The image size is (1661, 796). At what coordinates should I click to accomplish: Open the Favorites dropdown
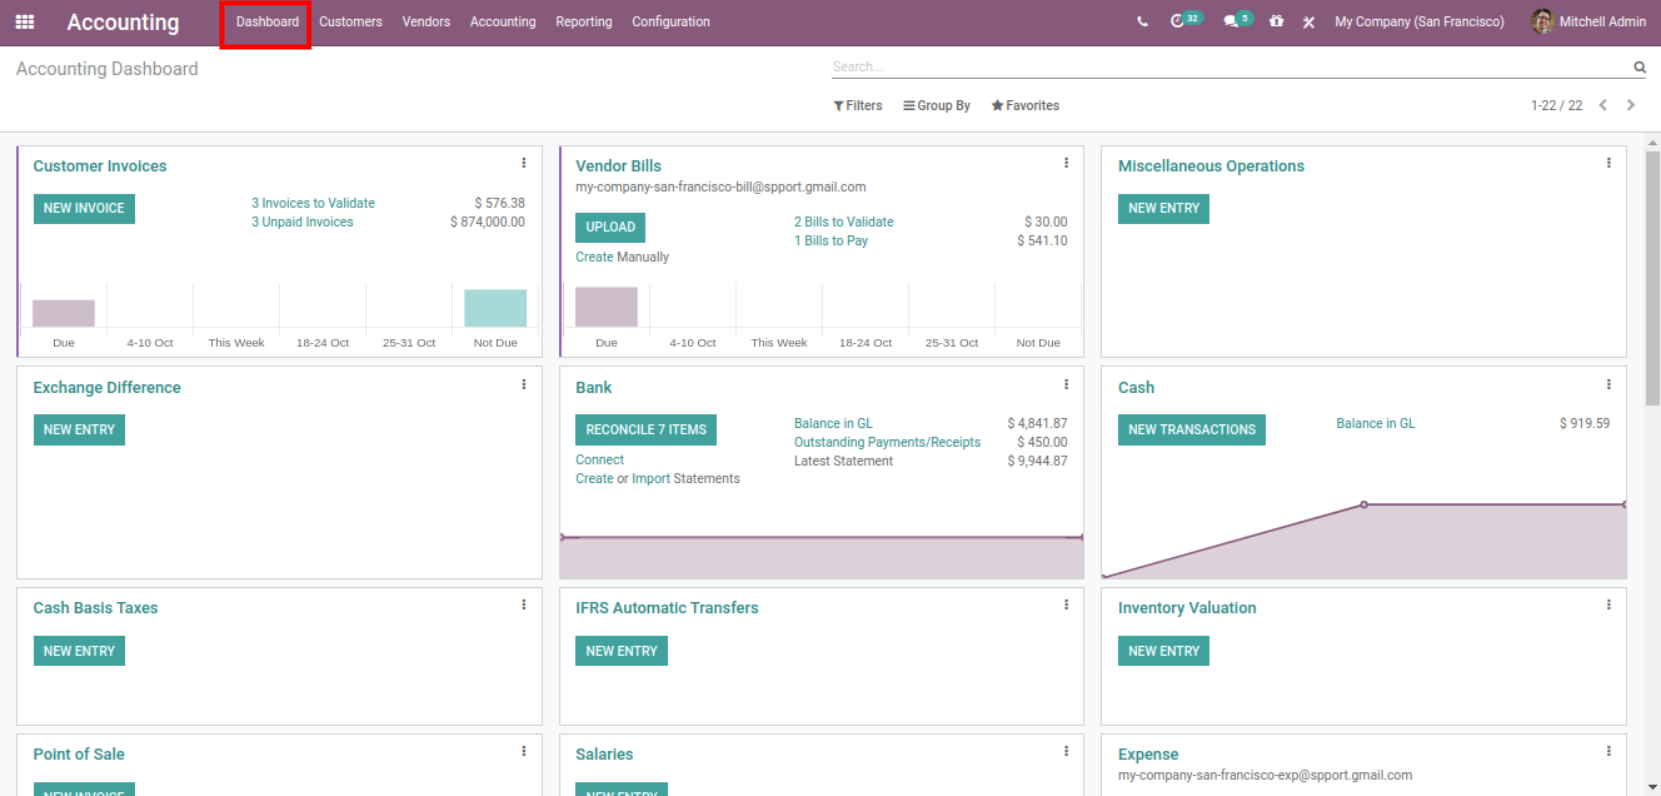1025,106
